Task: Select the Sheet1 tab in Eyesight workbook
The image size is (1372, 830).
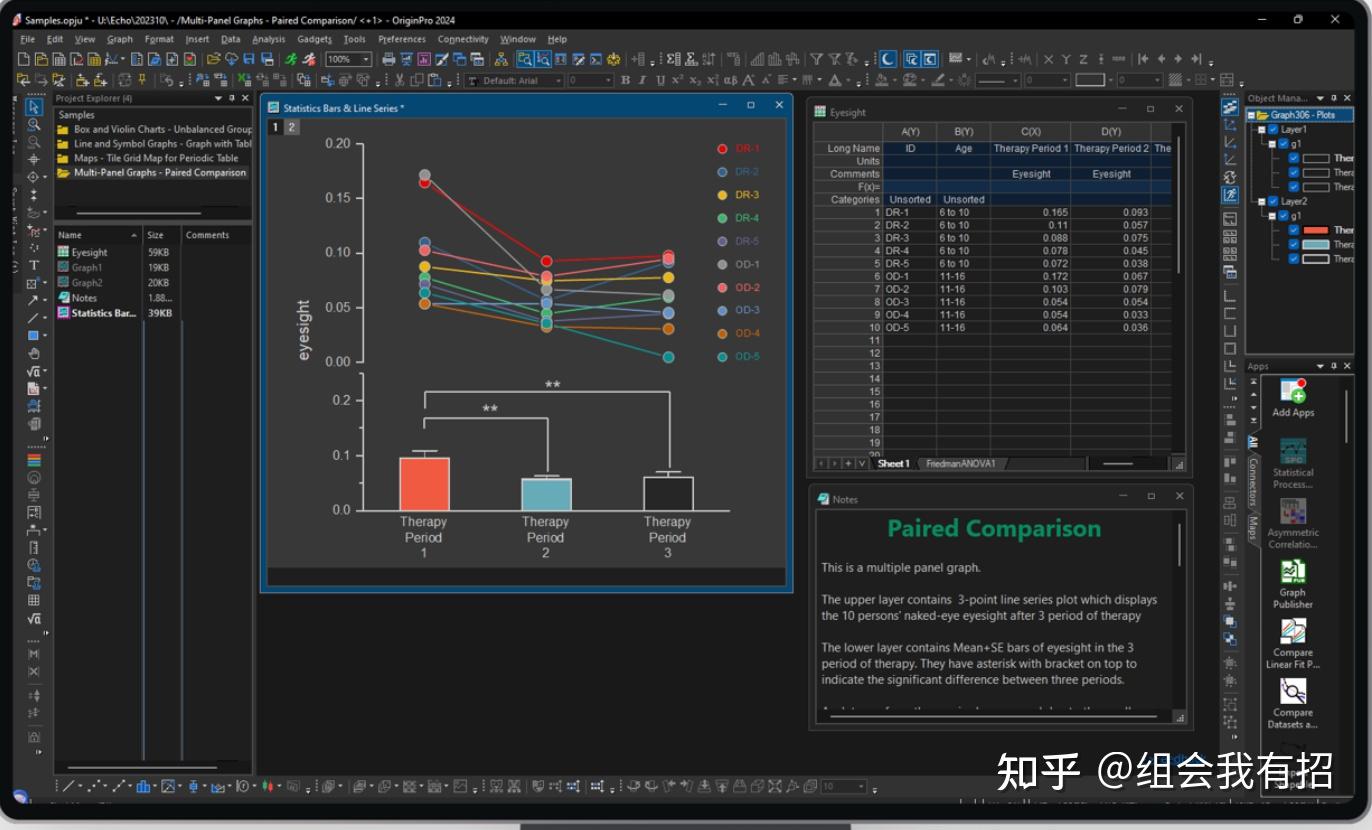Action: (893, 464)
